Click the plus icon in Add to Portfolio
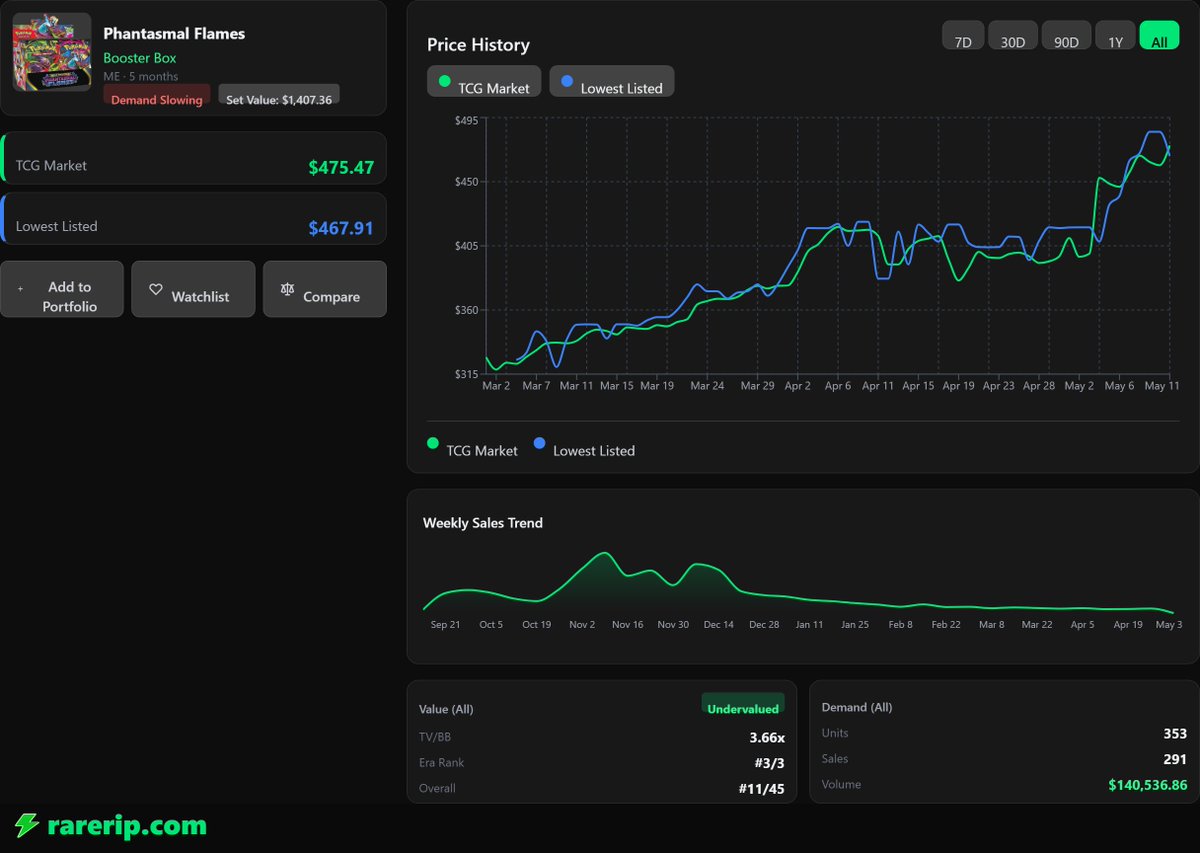Screen dimensions: 1200x853 coord(20,288)
